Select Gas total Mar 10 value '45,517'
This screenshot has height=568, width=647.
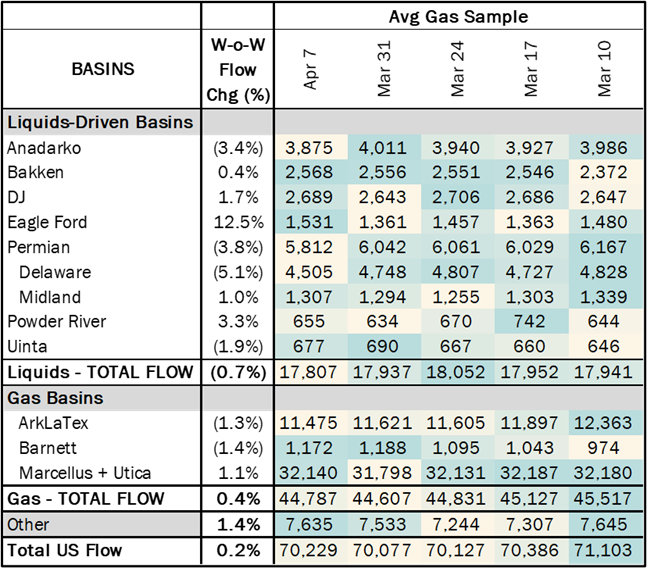tap(603, 499)
